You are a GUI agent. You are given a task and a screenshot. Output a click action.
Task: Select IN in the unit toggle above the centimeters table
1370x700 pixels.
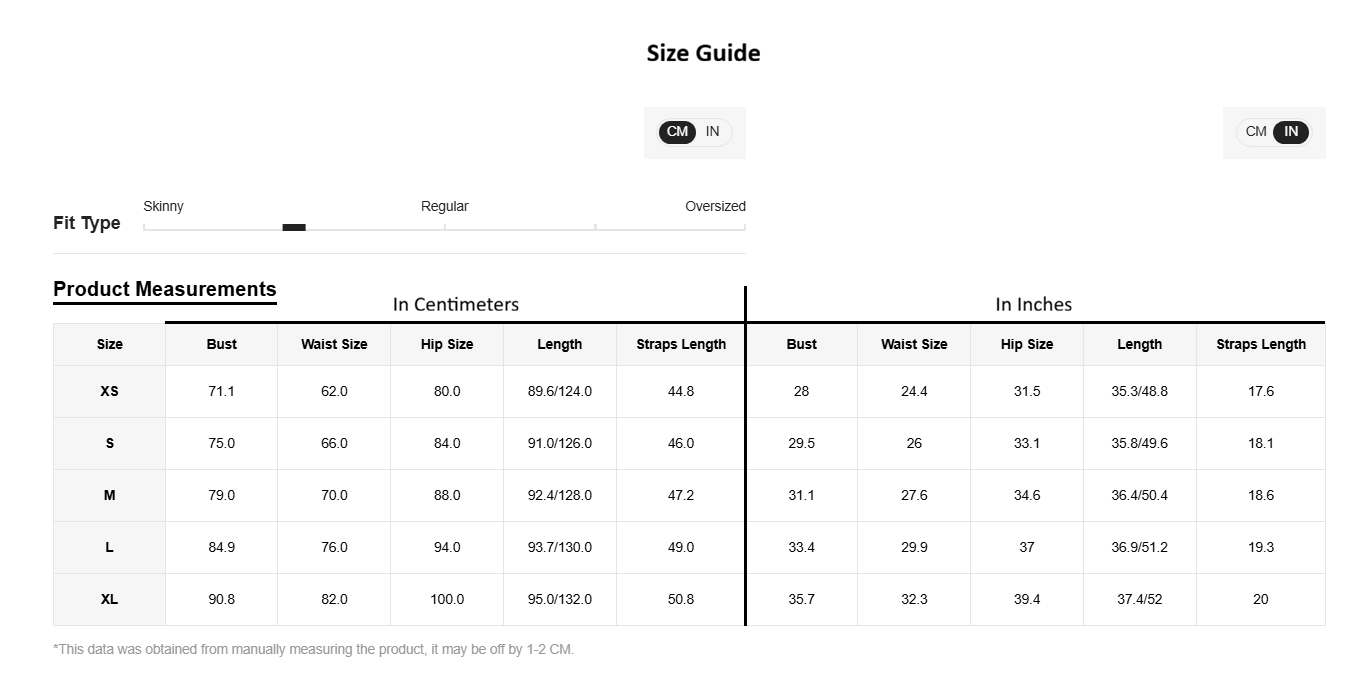[x=712, y=132]
